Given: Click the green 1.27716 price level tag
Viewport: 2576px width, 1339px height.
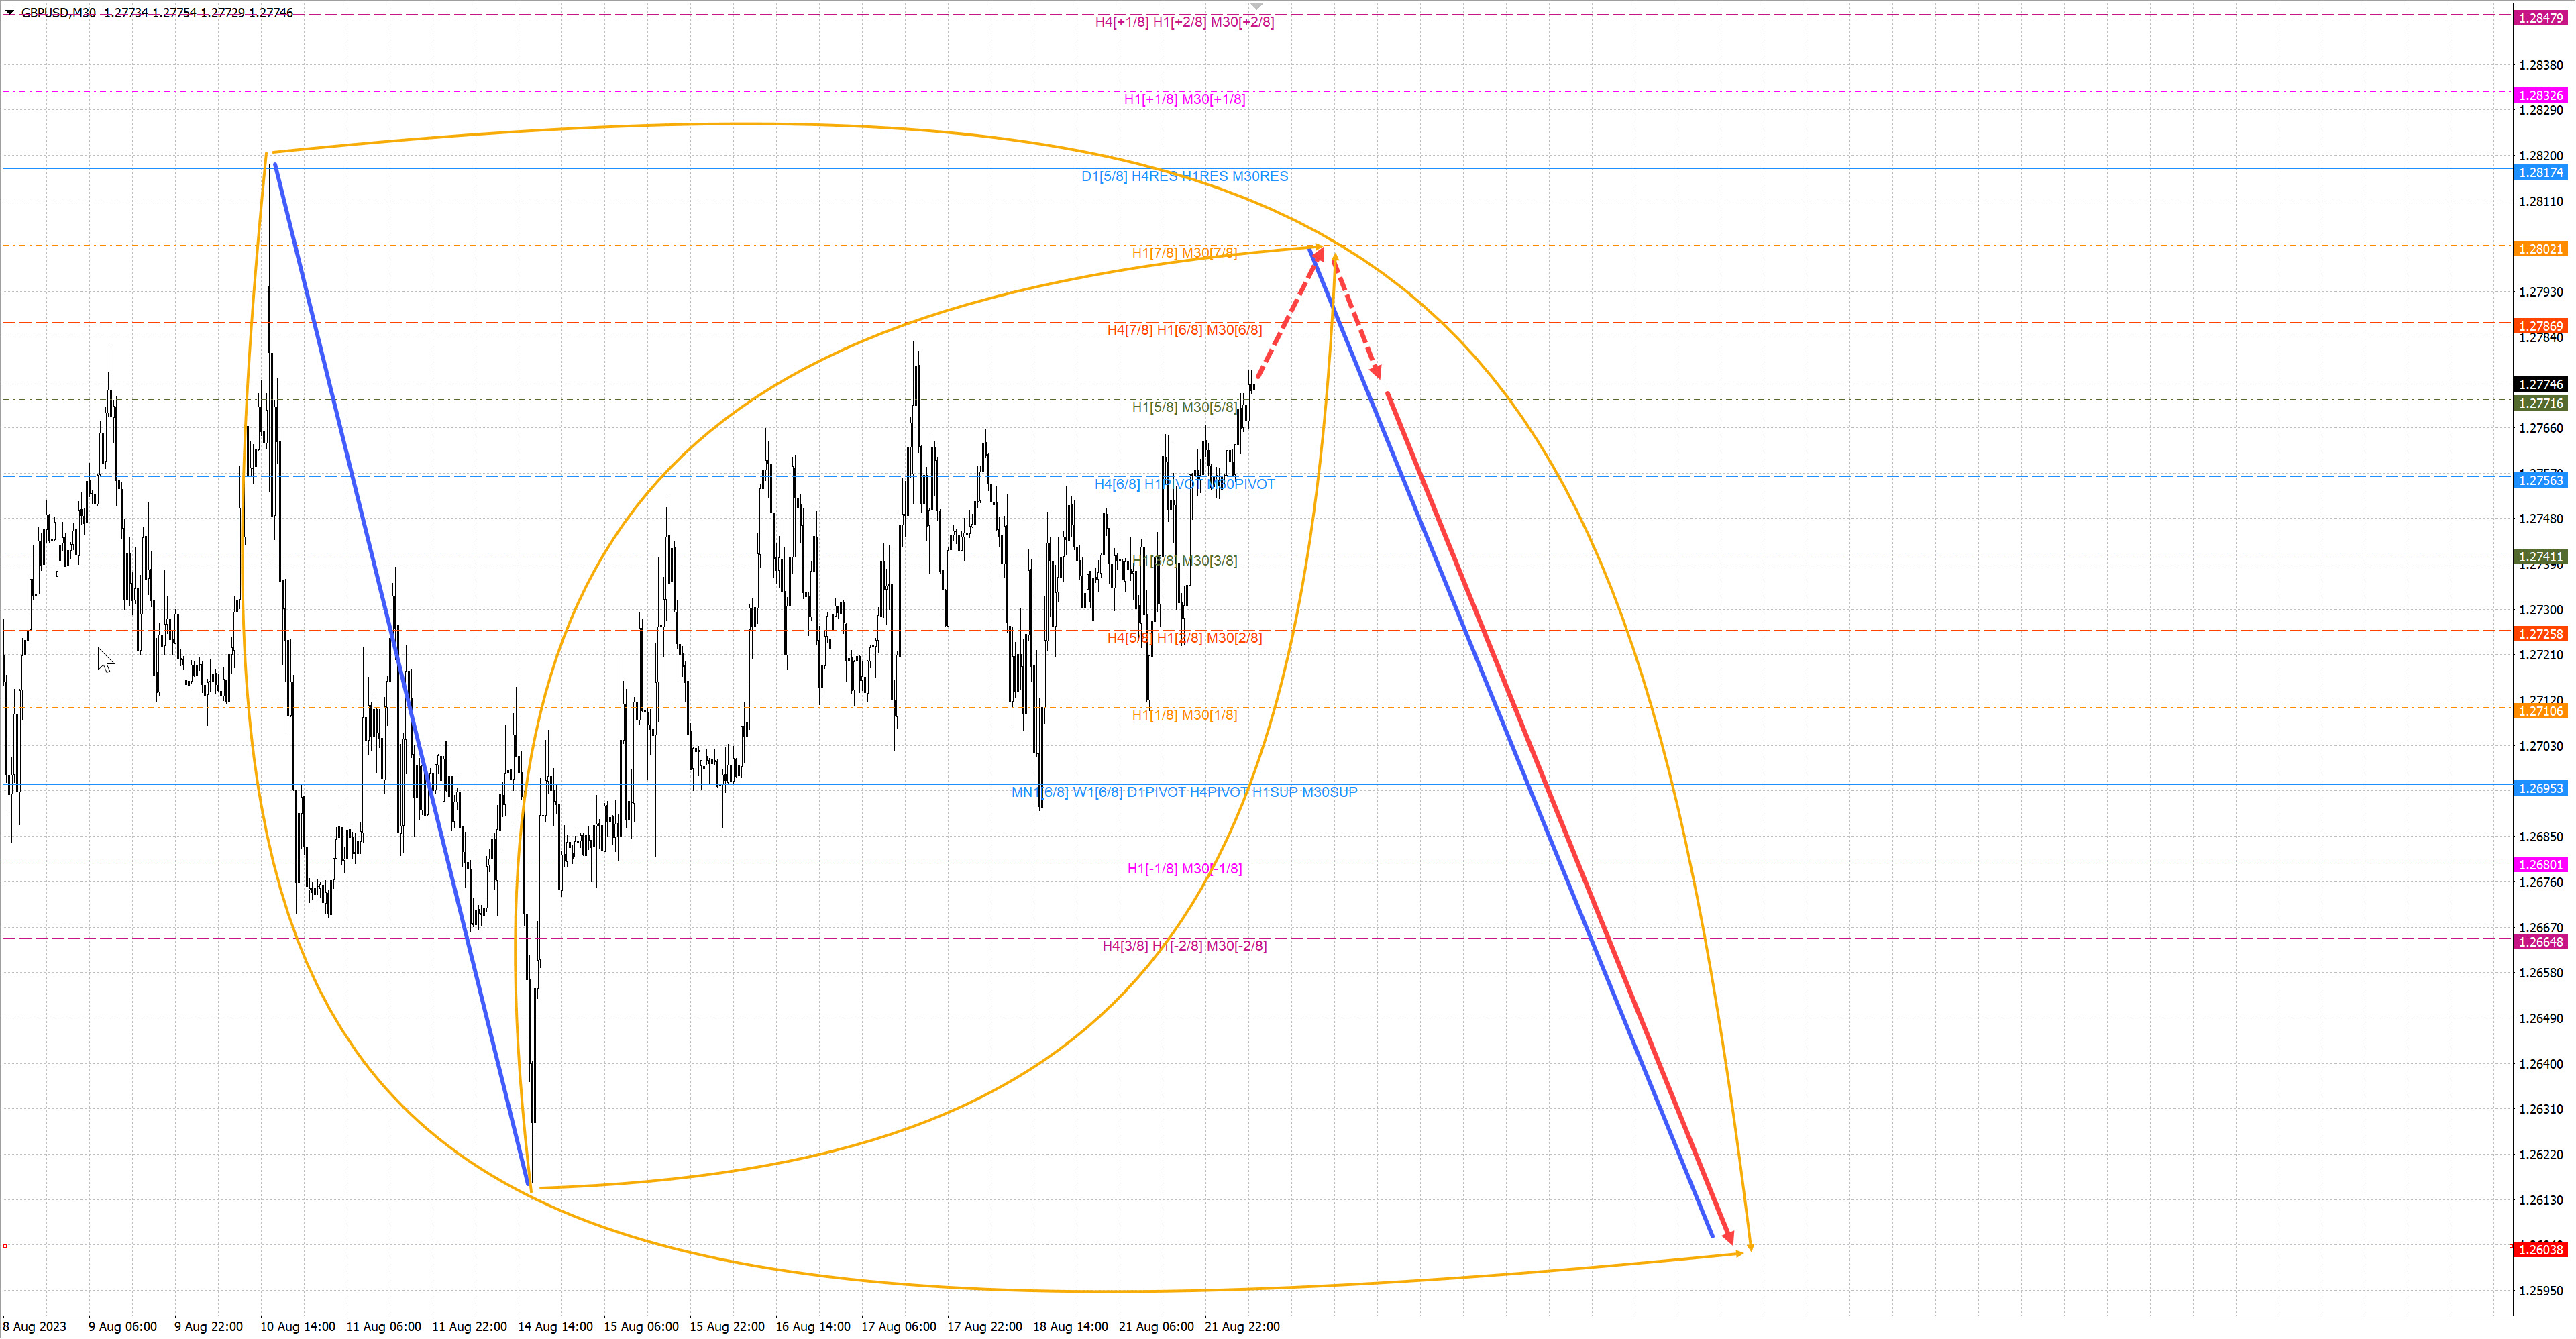Looking at the screenshot, I should (2540, 403).
